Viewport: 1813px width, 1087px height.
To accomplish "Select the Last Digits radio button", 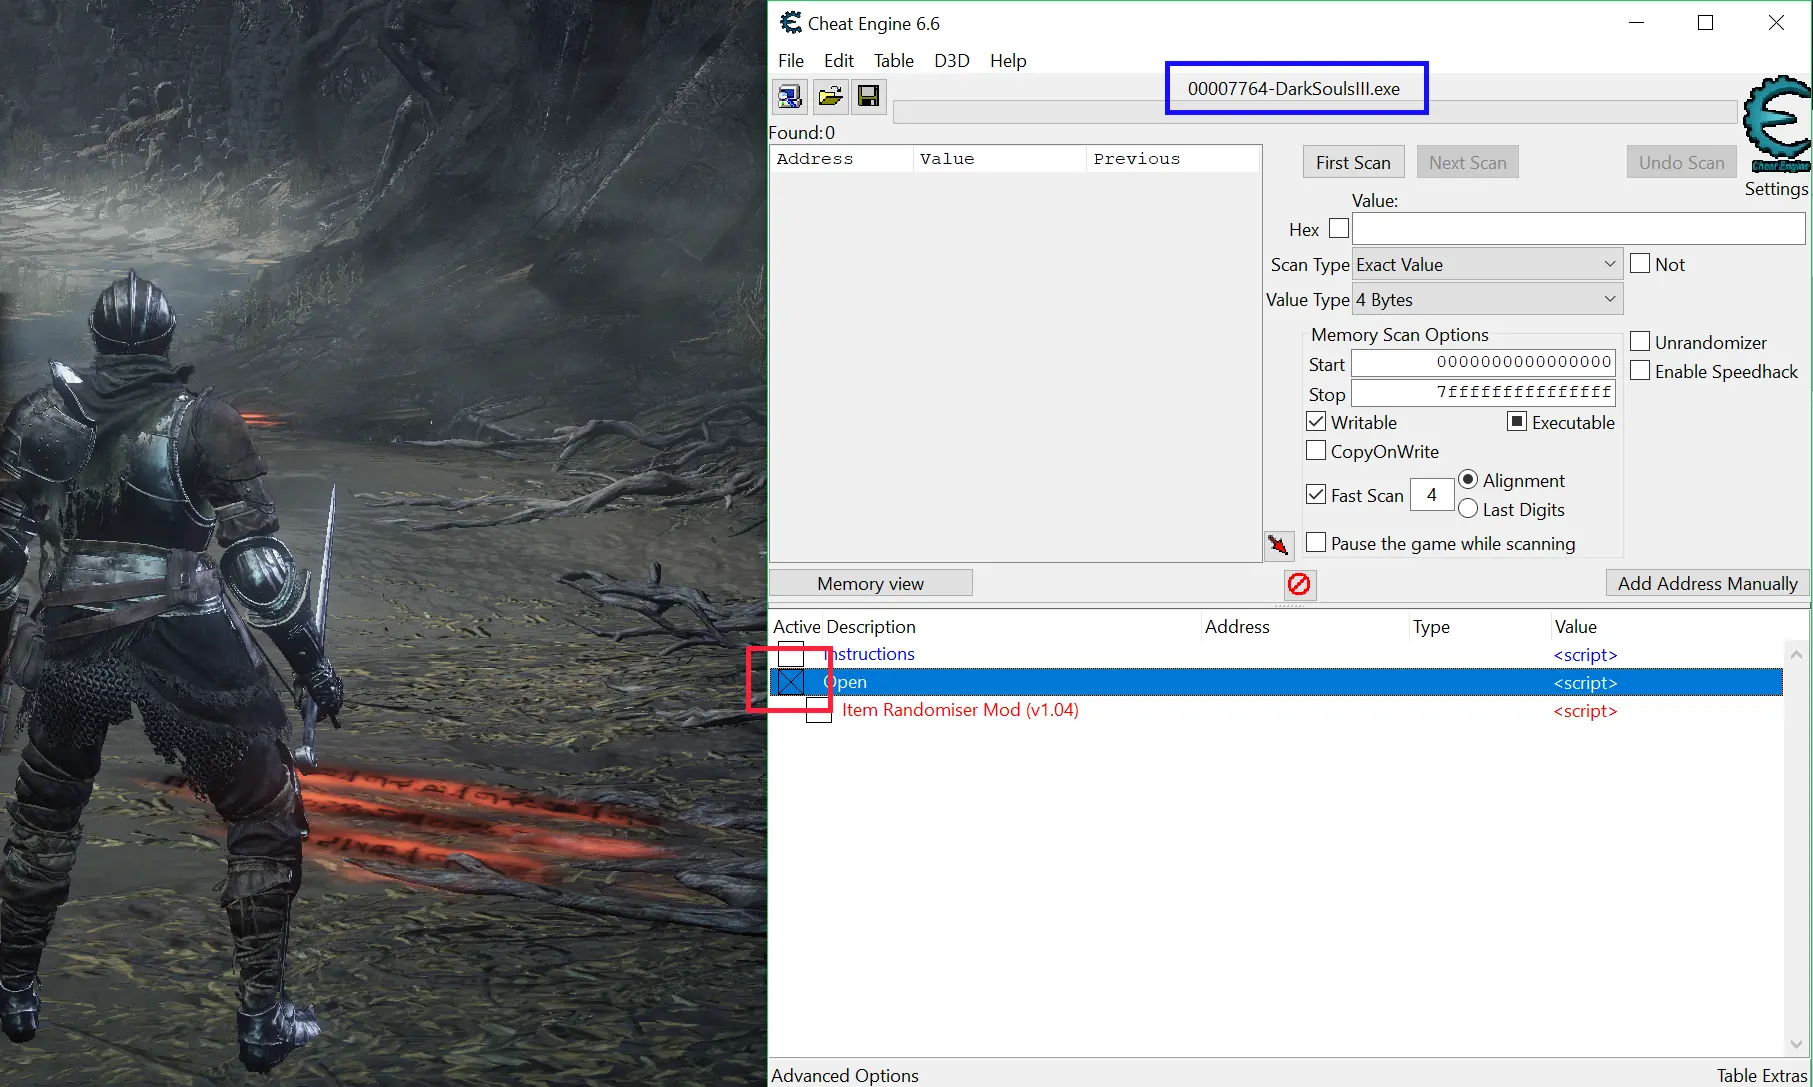I will coord(1468,509).
